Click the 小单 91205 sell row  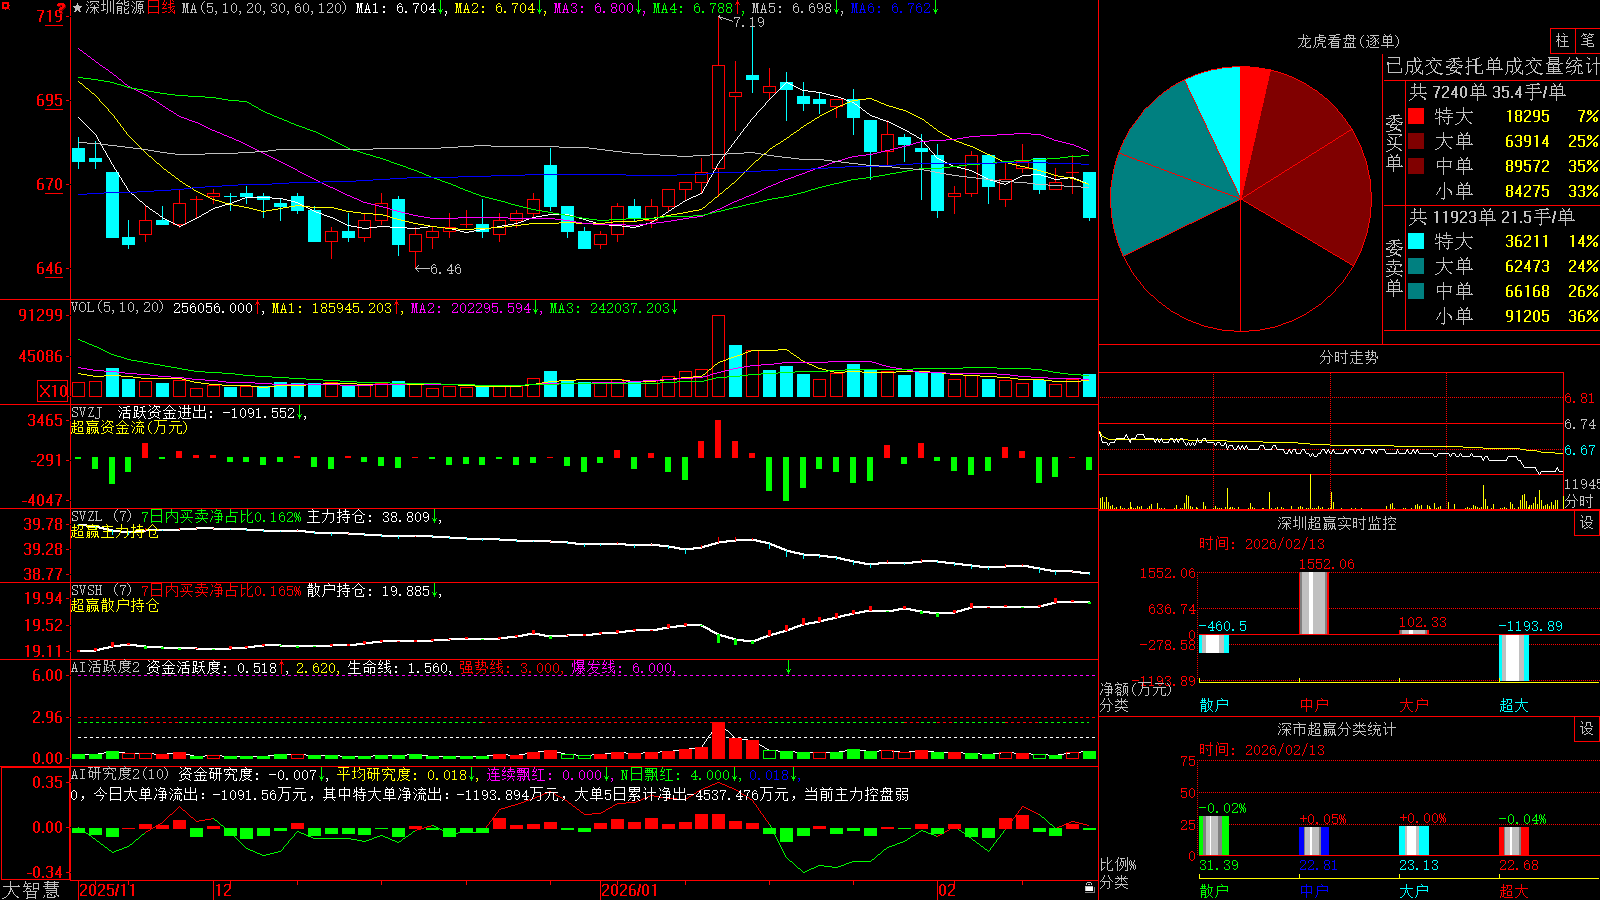[x=1503, y=316]
